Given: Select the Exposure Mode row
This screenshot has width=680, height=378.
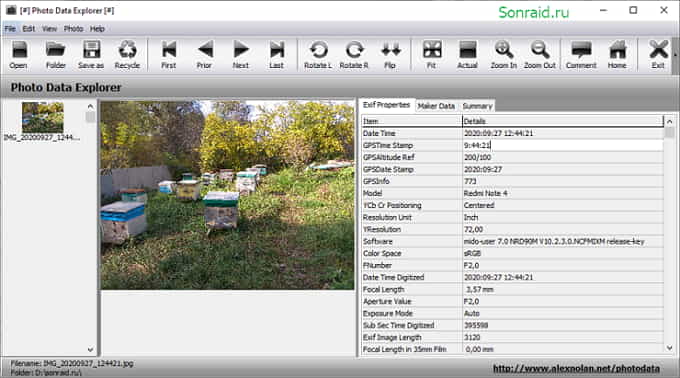Looking at the screenshot, I should (x=512, y=313).
